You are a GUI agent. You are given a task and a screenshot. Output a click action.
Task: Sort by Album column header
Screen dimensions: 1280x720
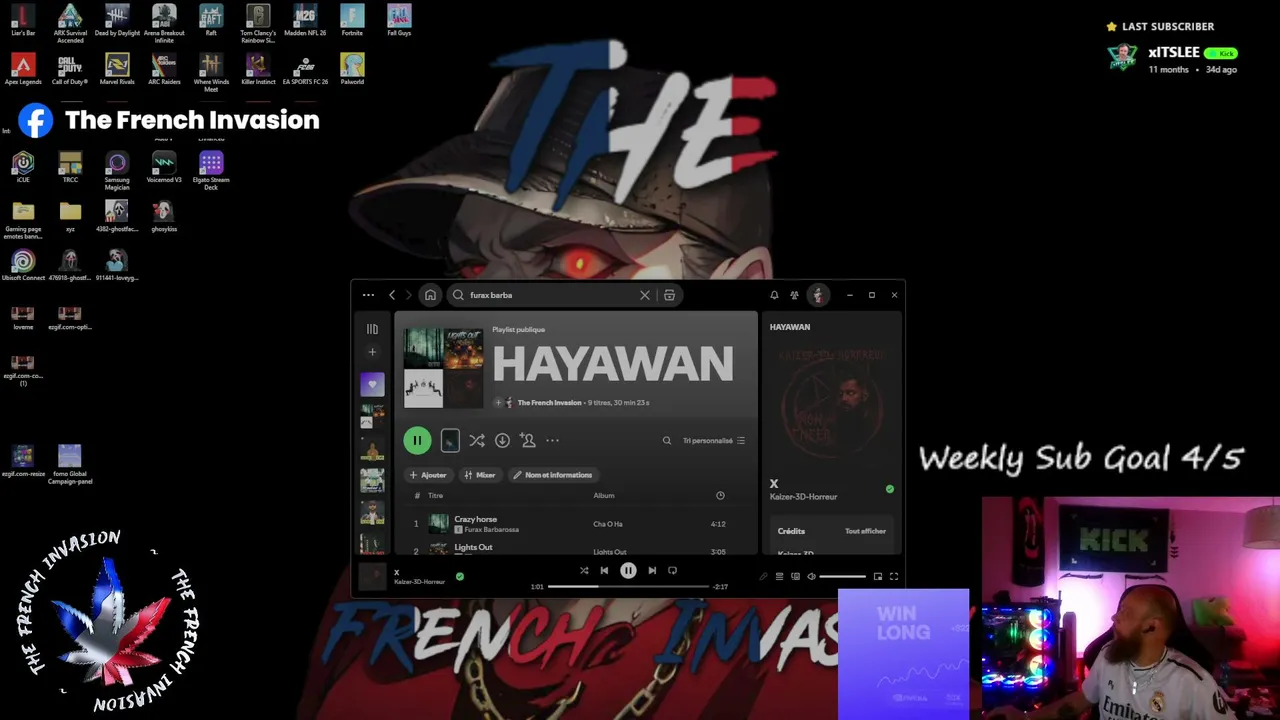[x=604, y=495]
